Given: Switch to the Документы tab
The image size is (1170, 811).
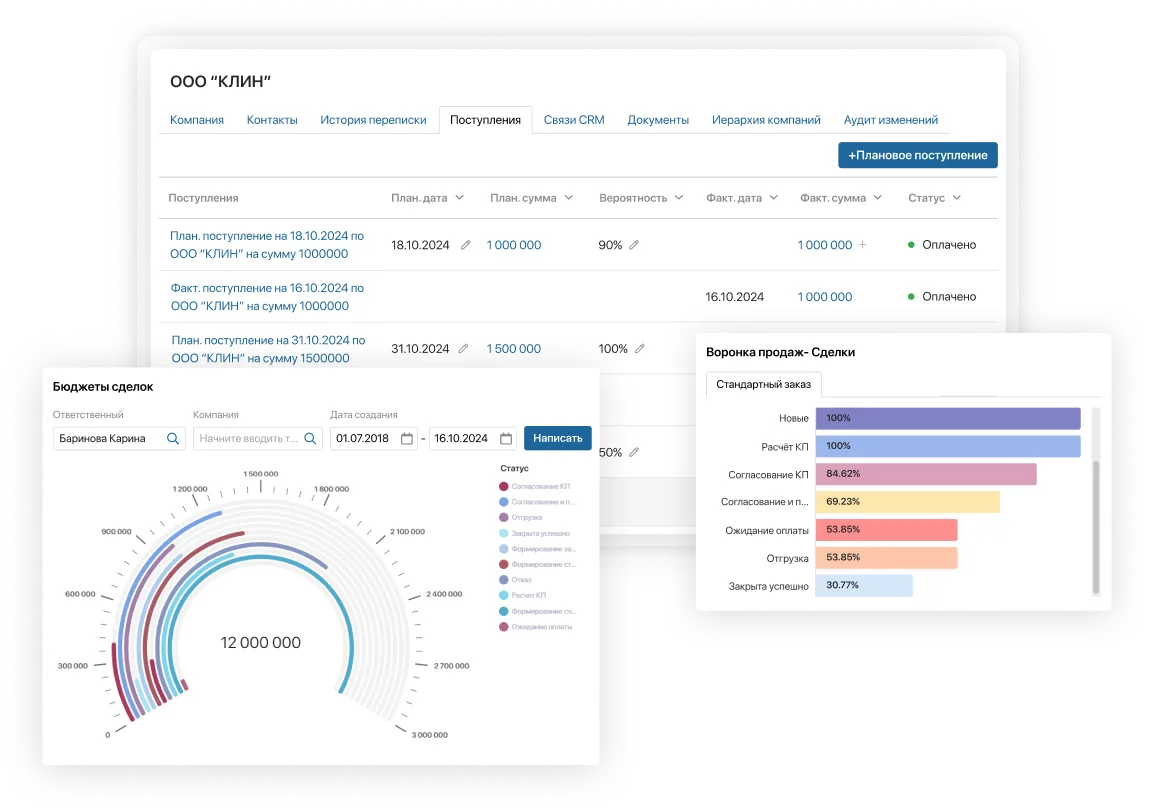Looking at the screenshot, I should coord(658,120).
